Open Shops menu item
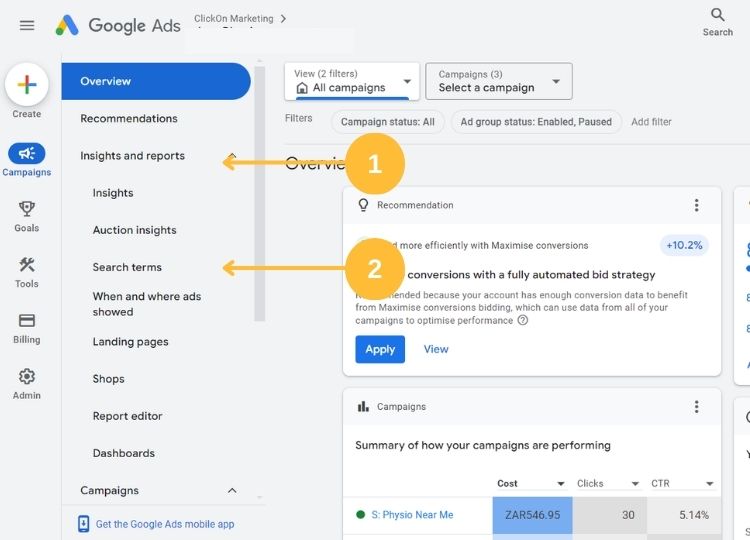The height and width of the screenshot is (540, 750). pos(109,379)
